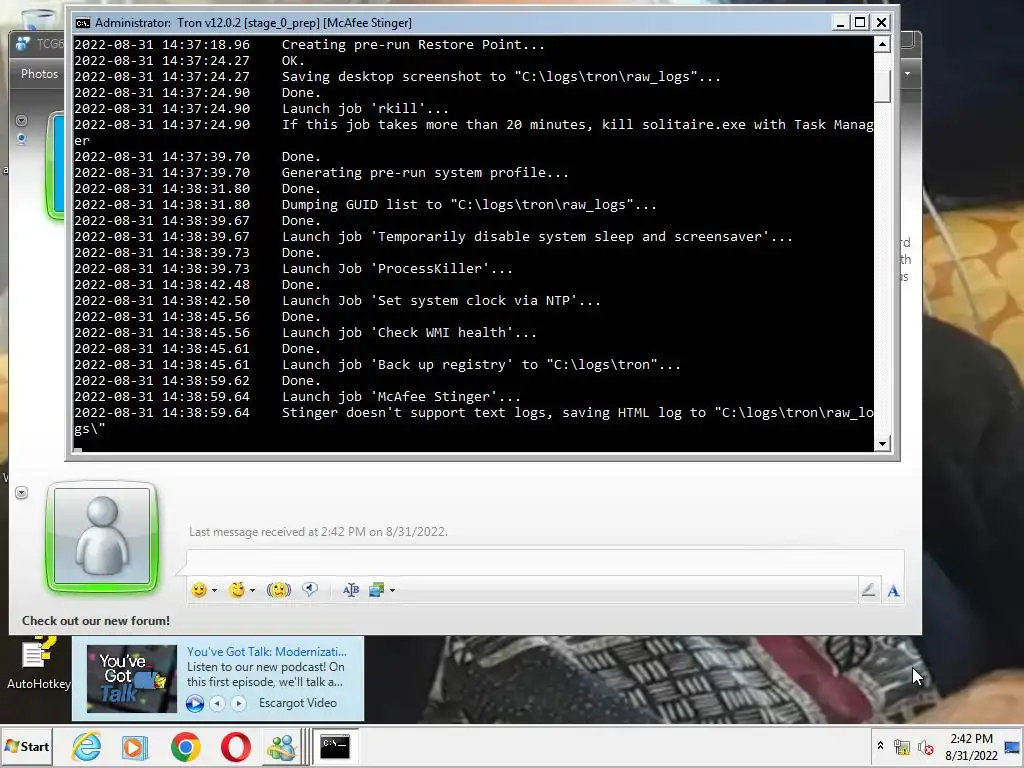Click the Show desktop button
This screenshot has width=1024, height=768.
coord(1014,746)
